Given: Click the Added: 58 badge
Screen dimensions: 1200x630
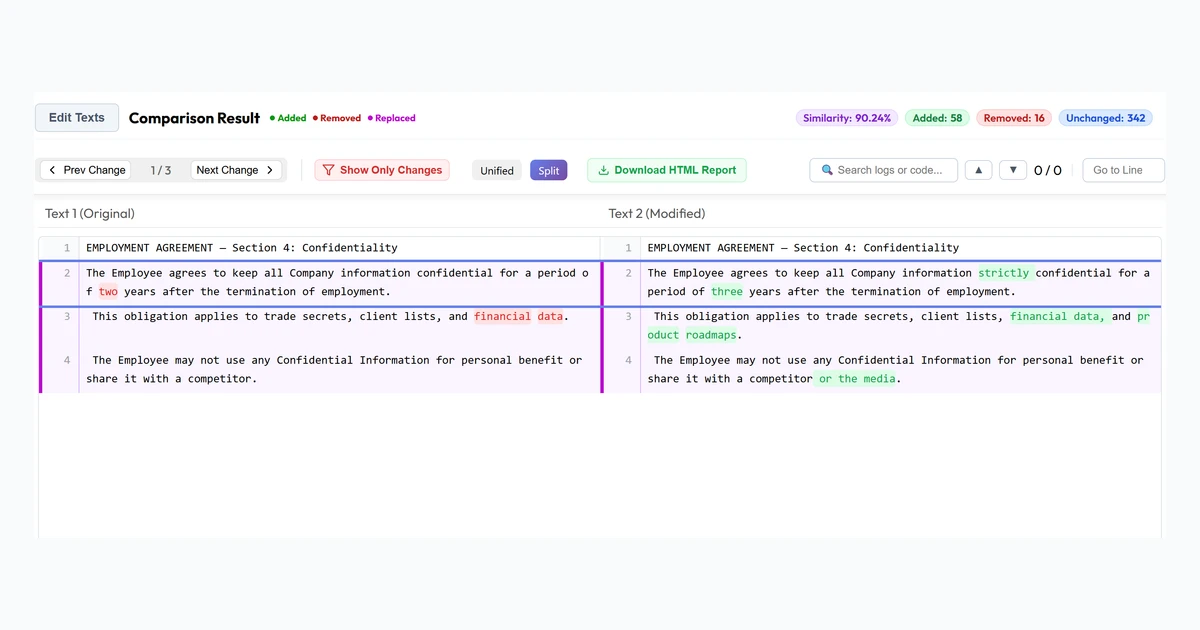Looking at the screenshot, I should pyautogui.click(x=938, y=118).
